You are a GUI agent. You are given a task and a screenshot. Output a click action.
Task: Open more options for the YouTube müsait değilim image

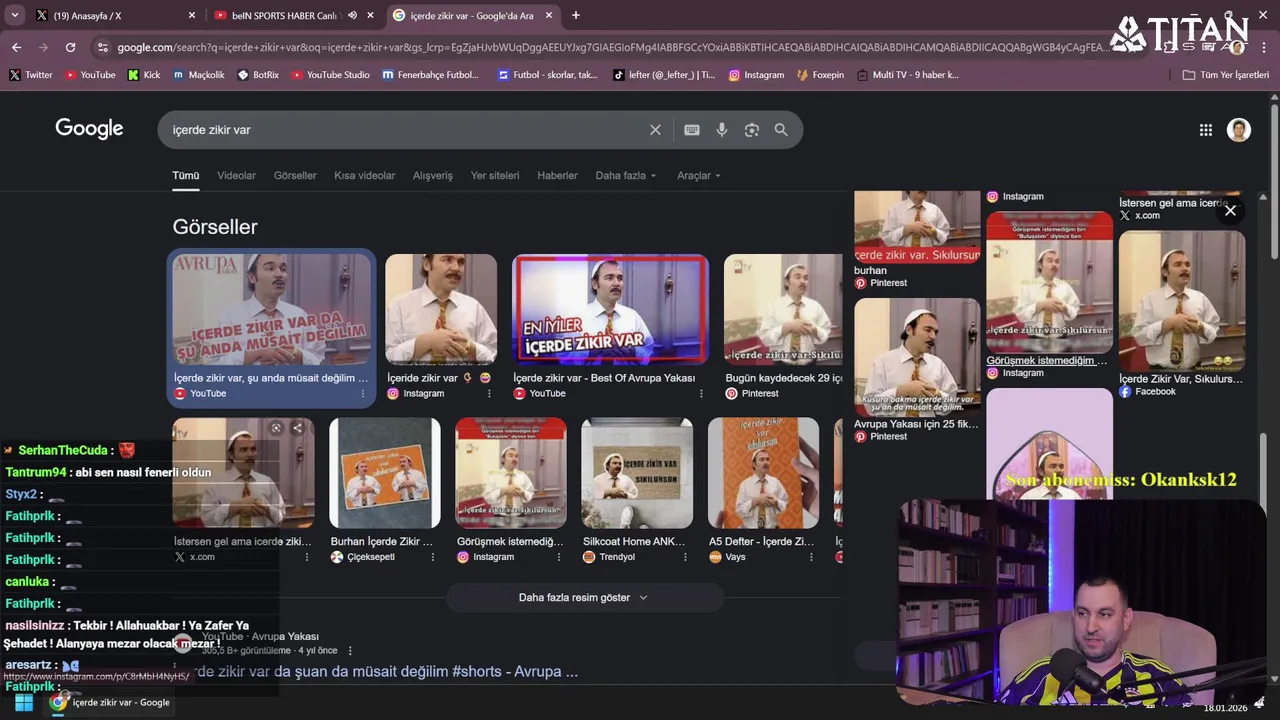tap(363, 394)
